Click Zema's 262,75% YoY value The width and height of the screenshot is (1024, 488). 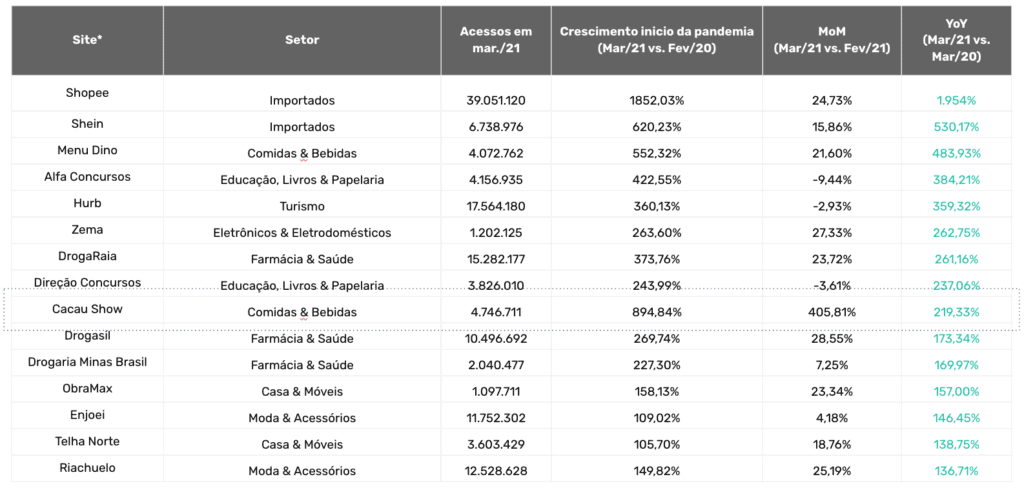coord(956,233)
